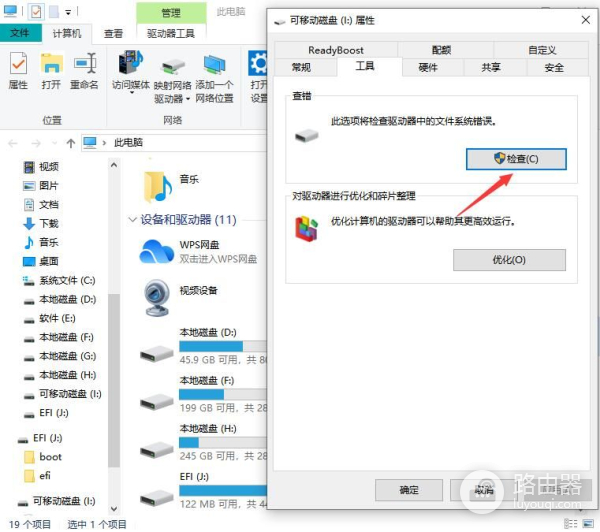Open the 自定义 tab in the properties dialog
This screenshot has height=532, width=600.
pos(542,50)
